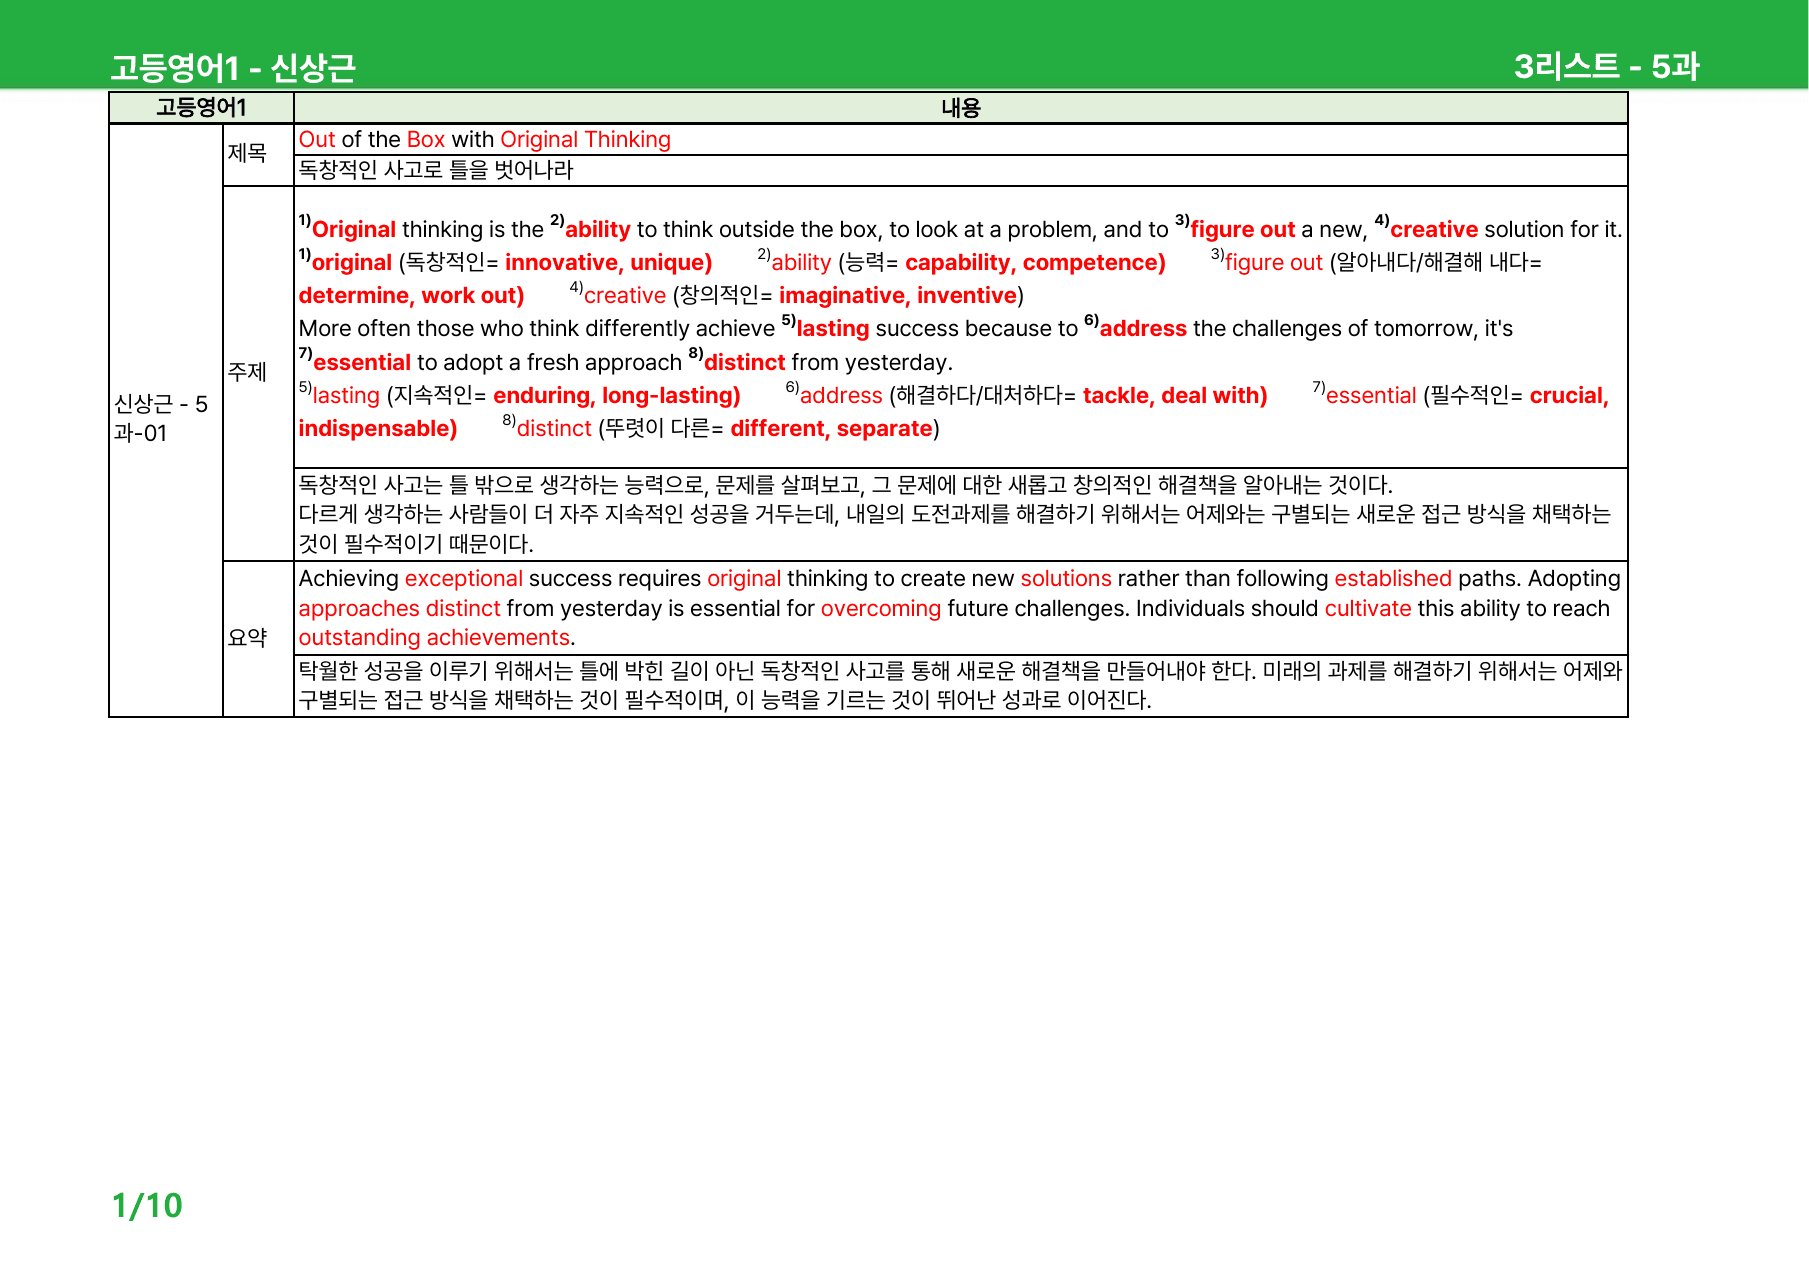Click the header title 고등영어1 - 신상근
The image size is (1809, 1279).
click(233, 68)
